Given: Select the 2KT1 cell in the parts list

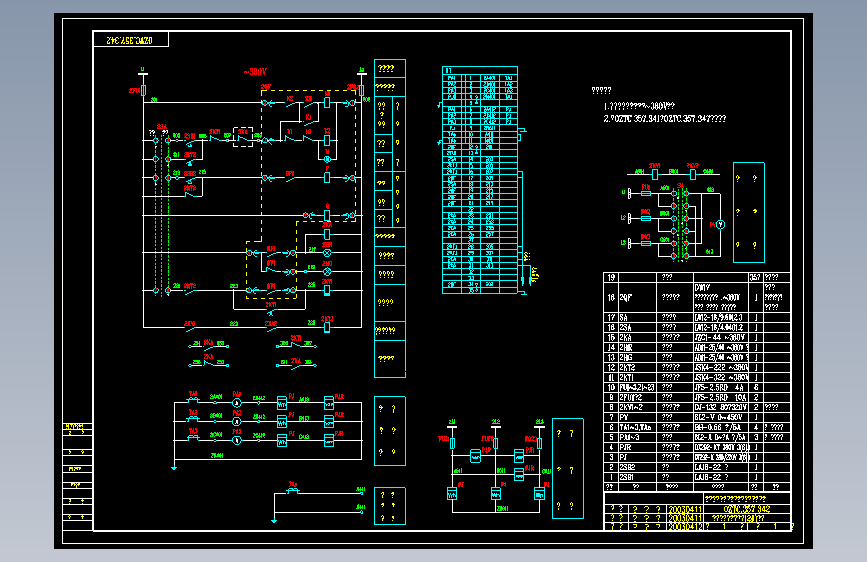Looking at the screenshot, I should click(637, 377).
